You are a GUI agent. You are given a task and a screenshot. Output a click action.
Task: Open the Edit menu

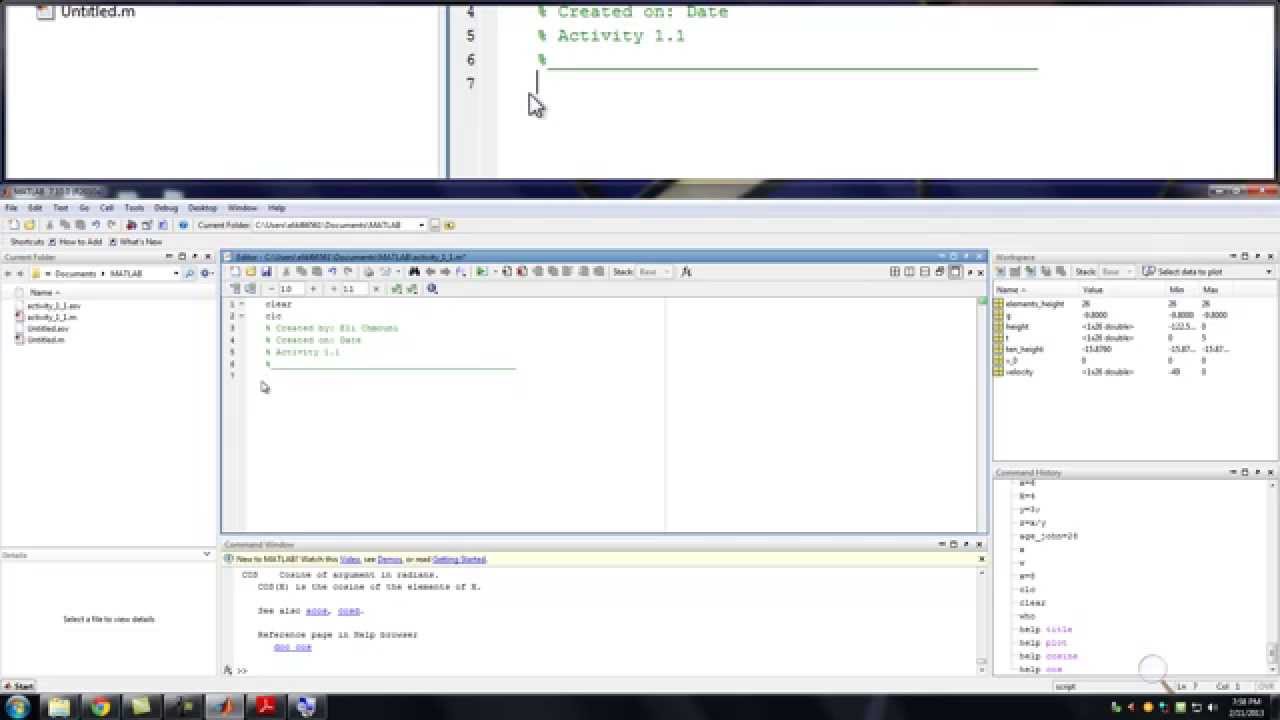(35, 208)
